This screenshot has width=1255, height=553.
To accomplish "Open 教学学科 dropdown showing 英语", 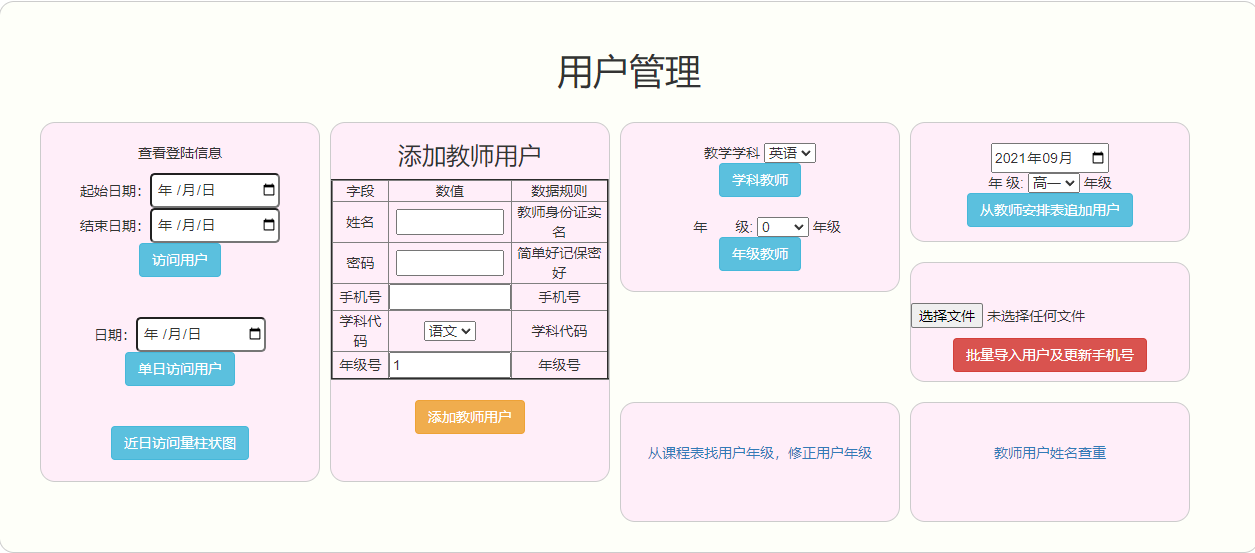I will coord(790,153).
